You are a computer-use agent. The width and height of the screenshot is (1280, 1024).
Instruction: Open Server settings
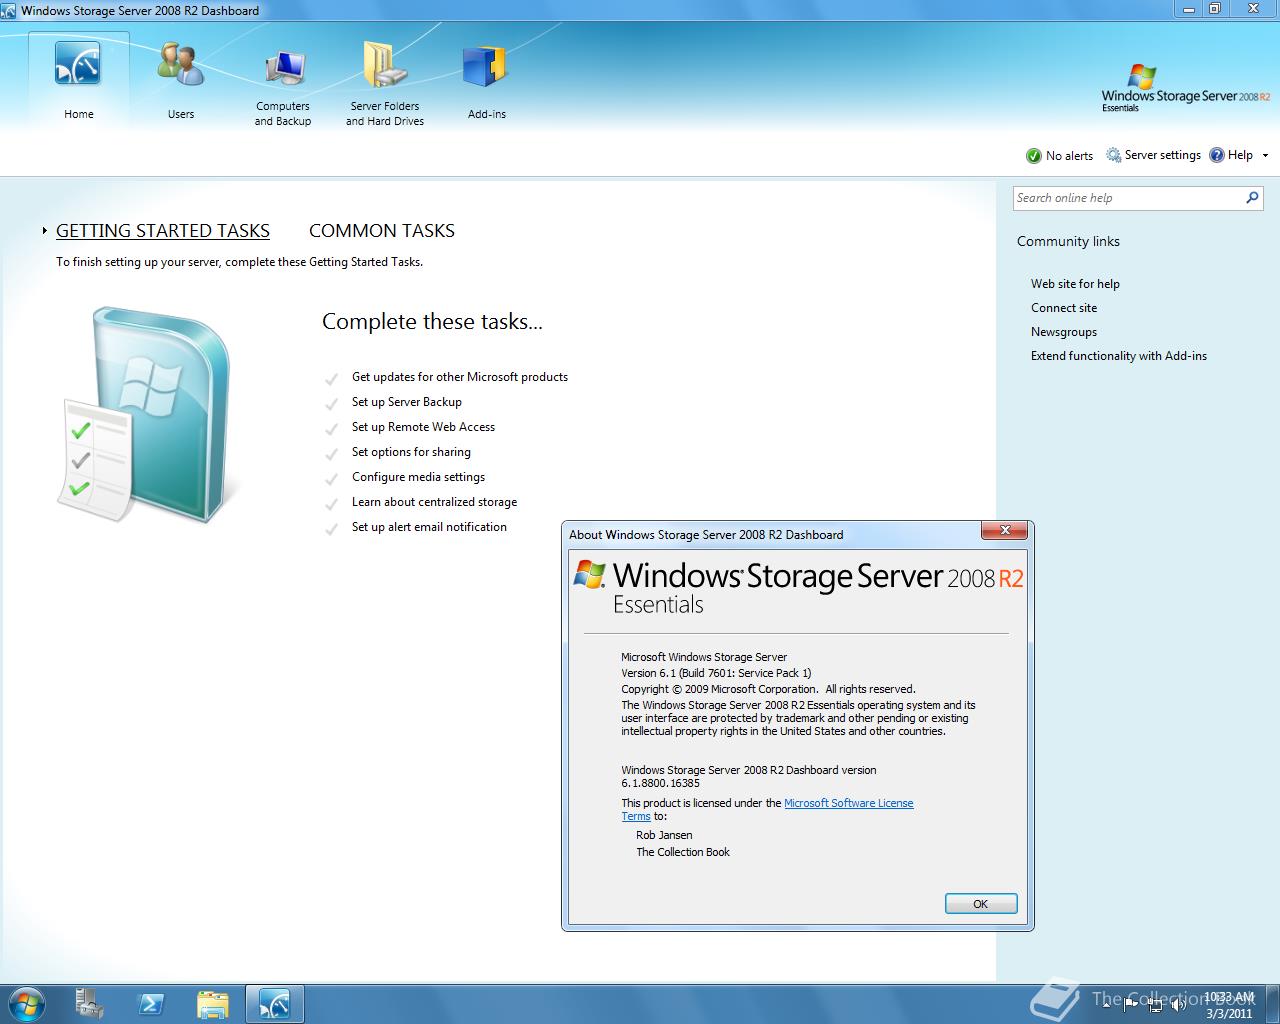(x=1153, y=155)
